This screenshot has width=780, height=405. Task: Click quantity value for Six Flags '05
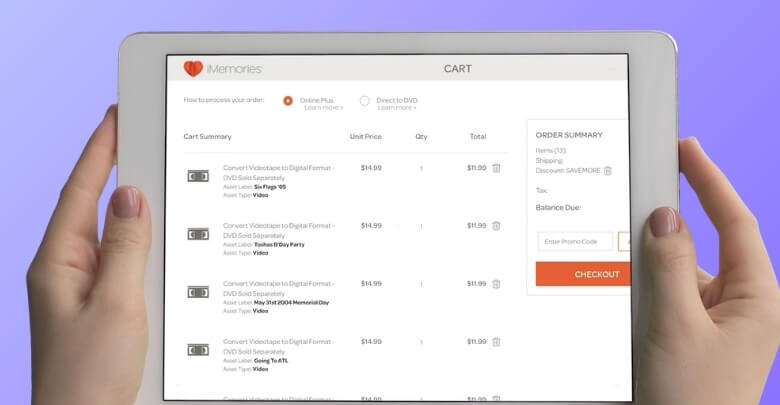(x=421, y=169)
